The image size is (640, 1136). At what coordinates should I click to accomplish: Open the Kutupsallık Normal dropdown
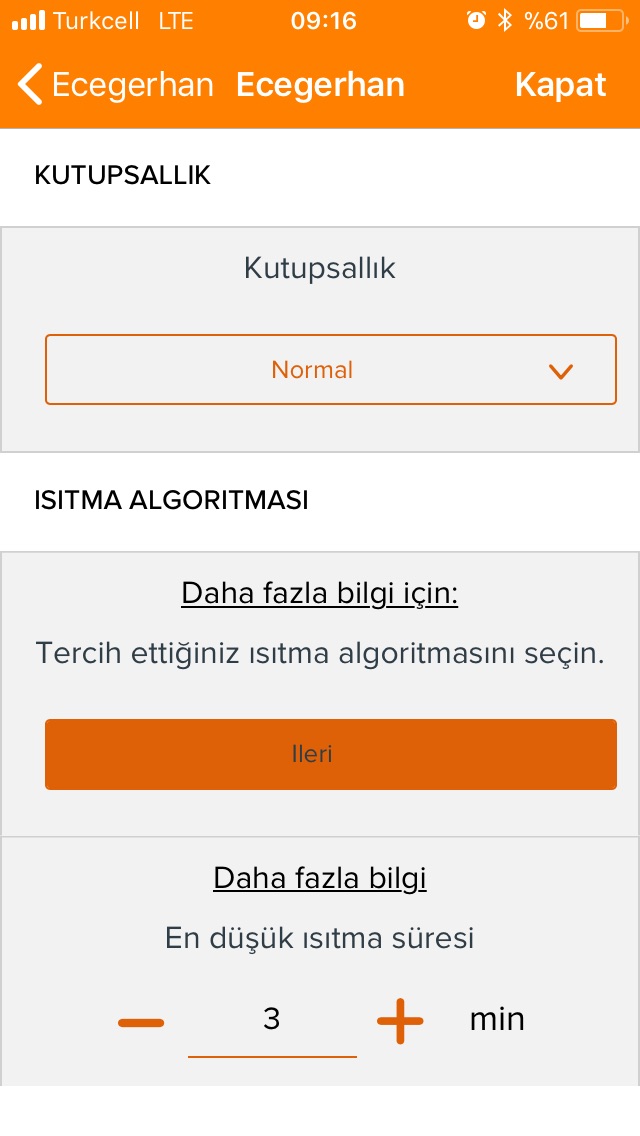331,369
